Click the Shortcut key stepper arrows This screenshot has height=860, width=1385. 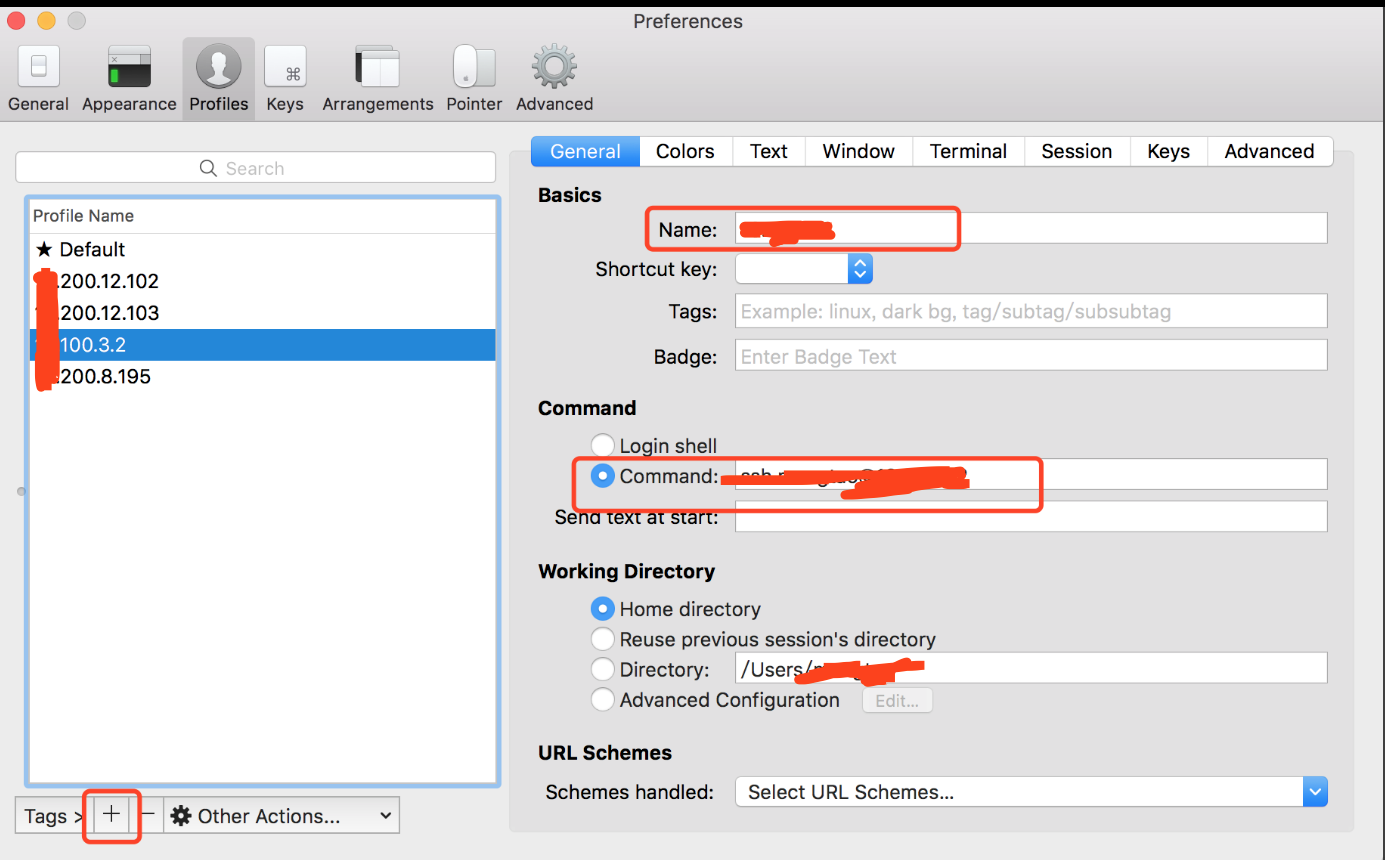(859, 268)
